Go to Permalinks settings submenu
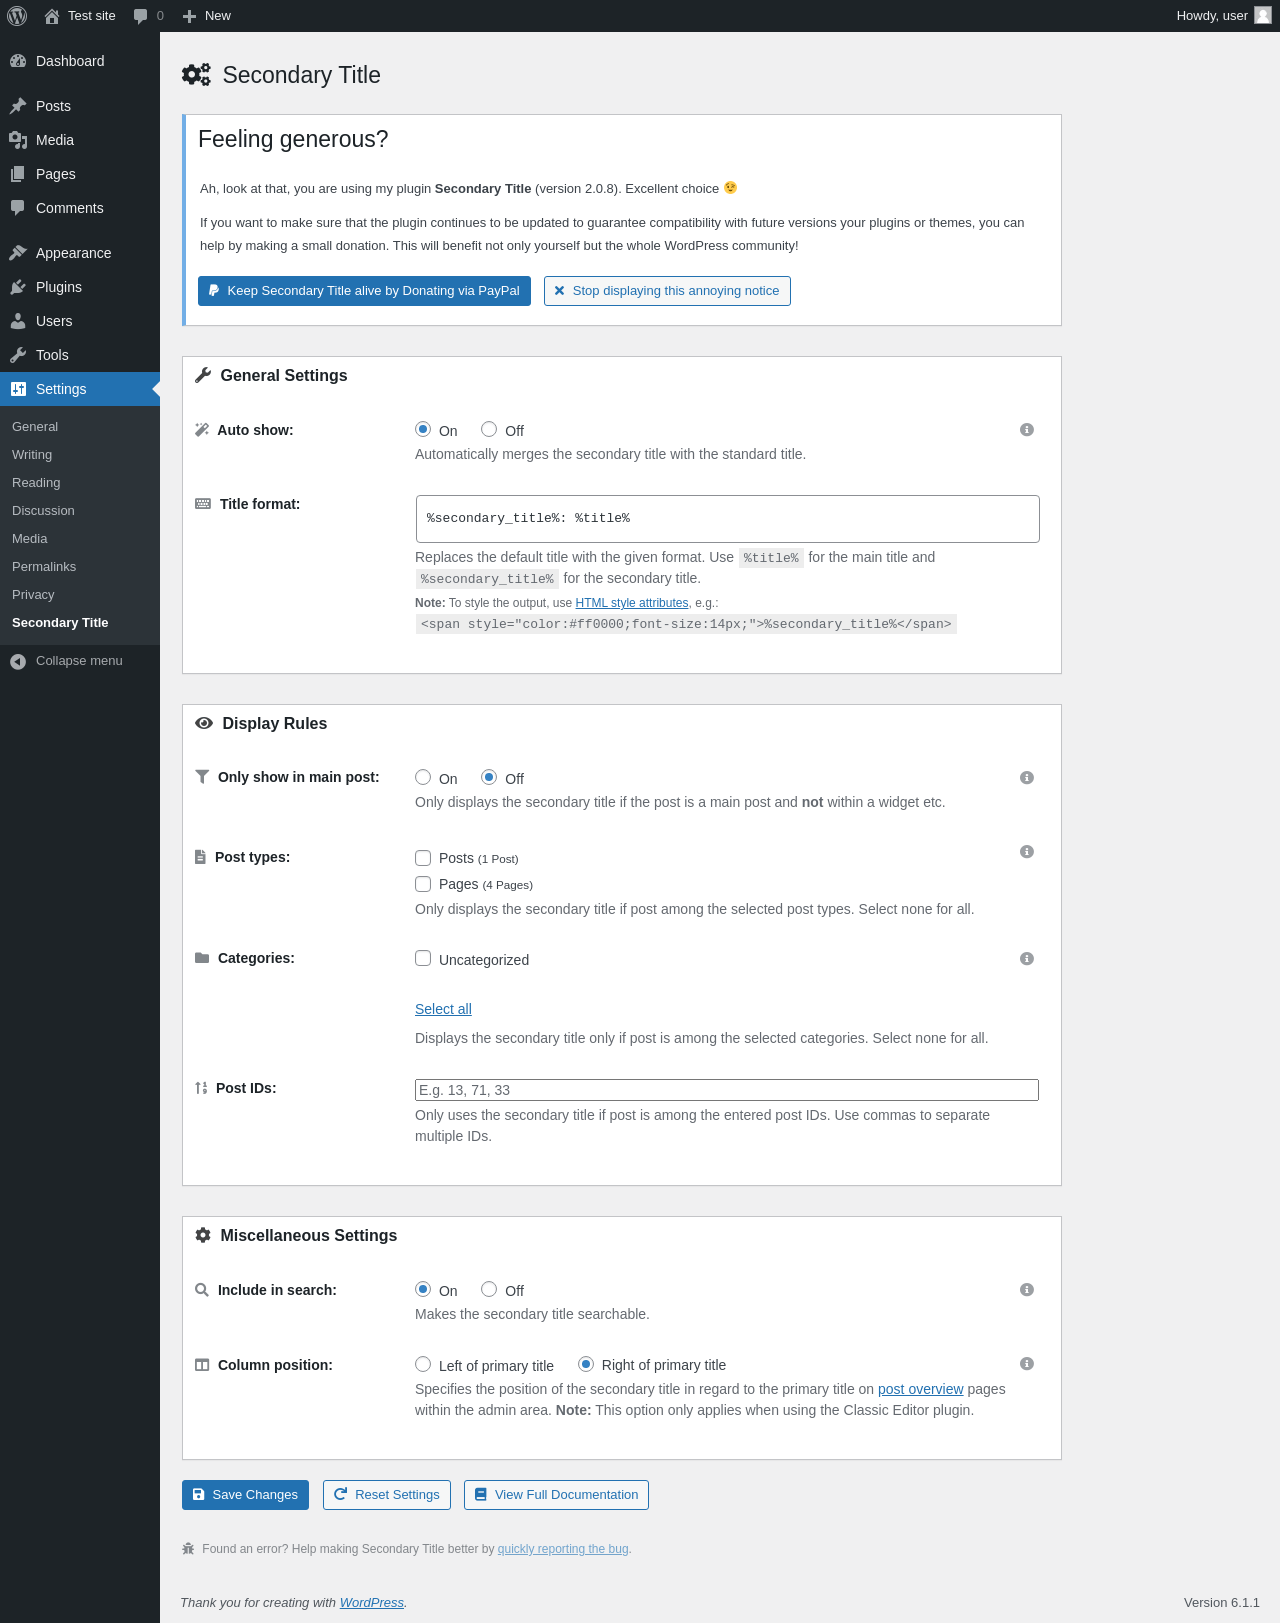 44,567
